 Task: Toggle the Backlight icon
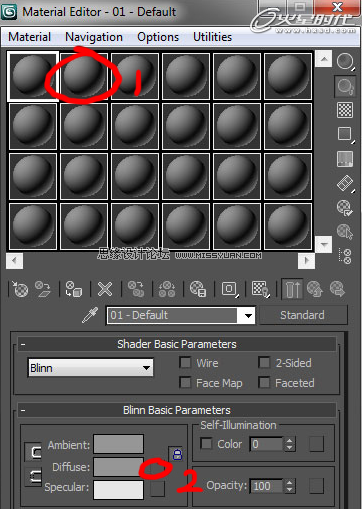[x=345, y=86]
